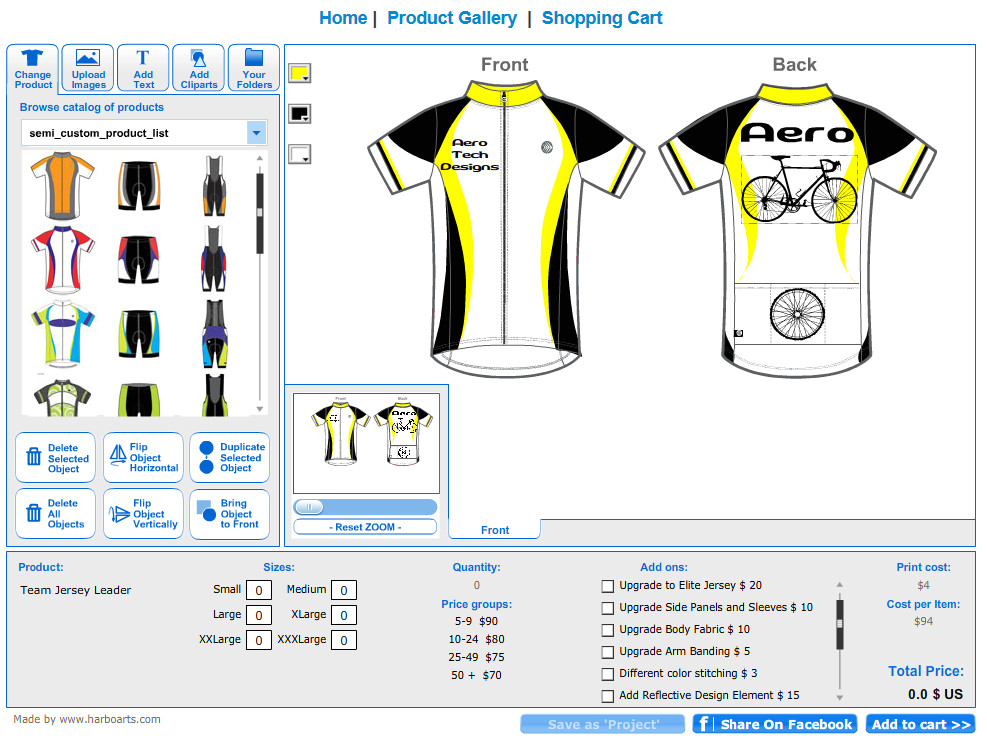Click the XXXLarge size quantity field

click(x=344, y=640)
